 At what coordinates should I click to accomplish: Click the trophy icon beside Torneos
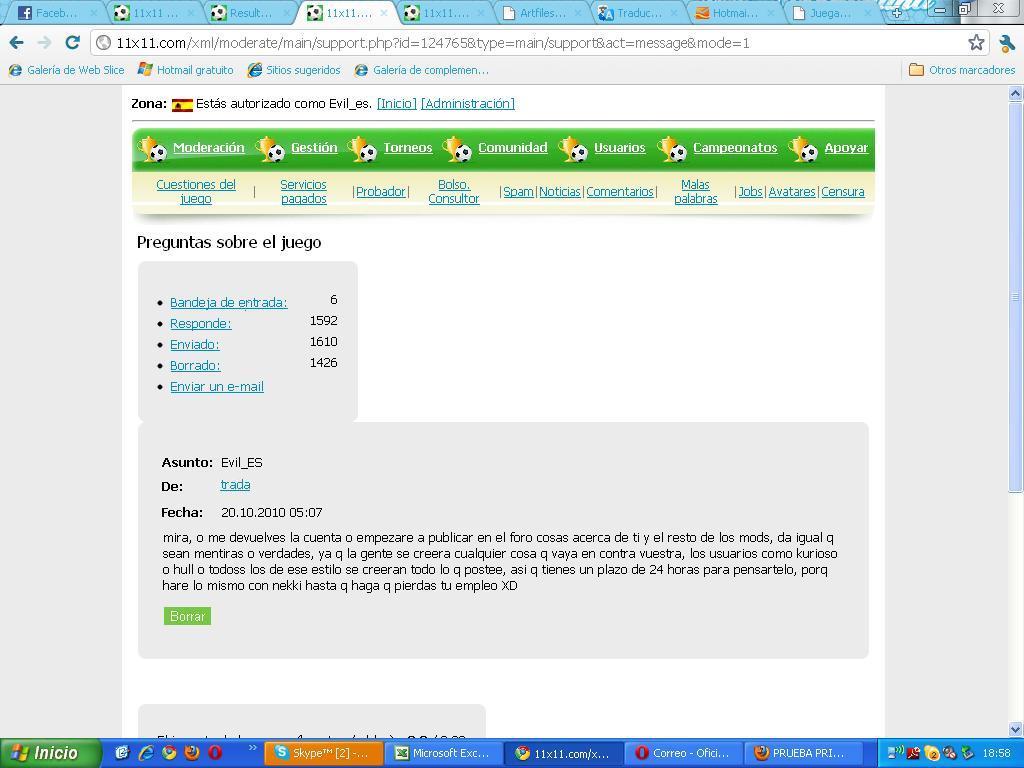[x=363, y=149]
